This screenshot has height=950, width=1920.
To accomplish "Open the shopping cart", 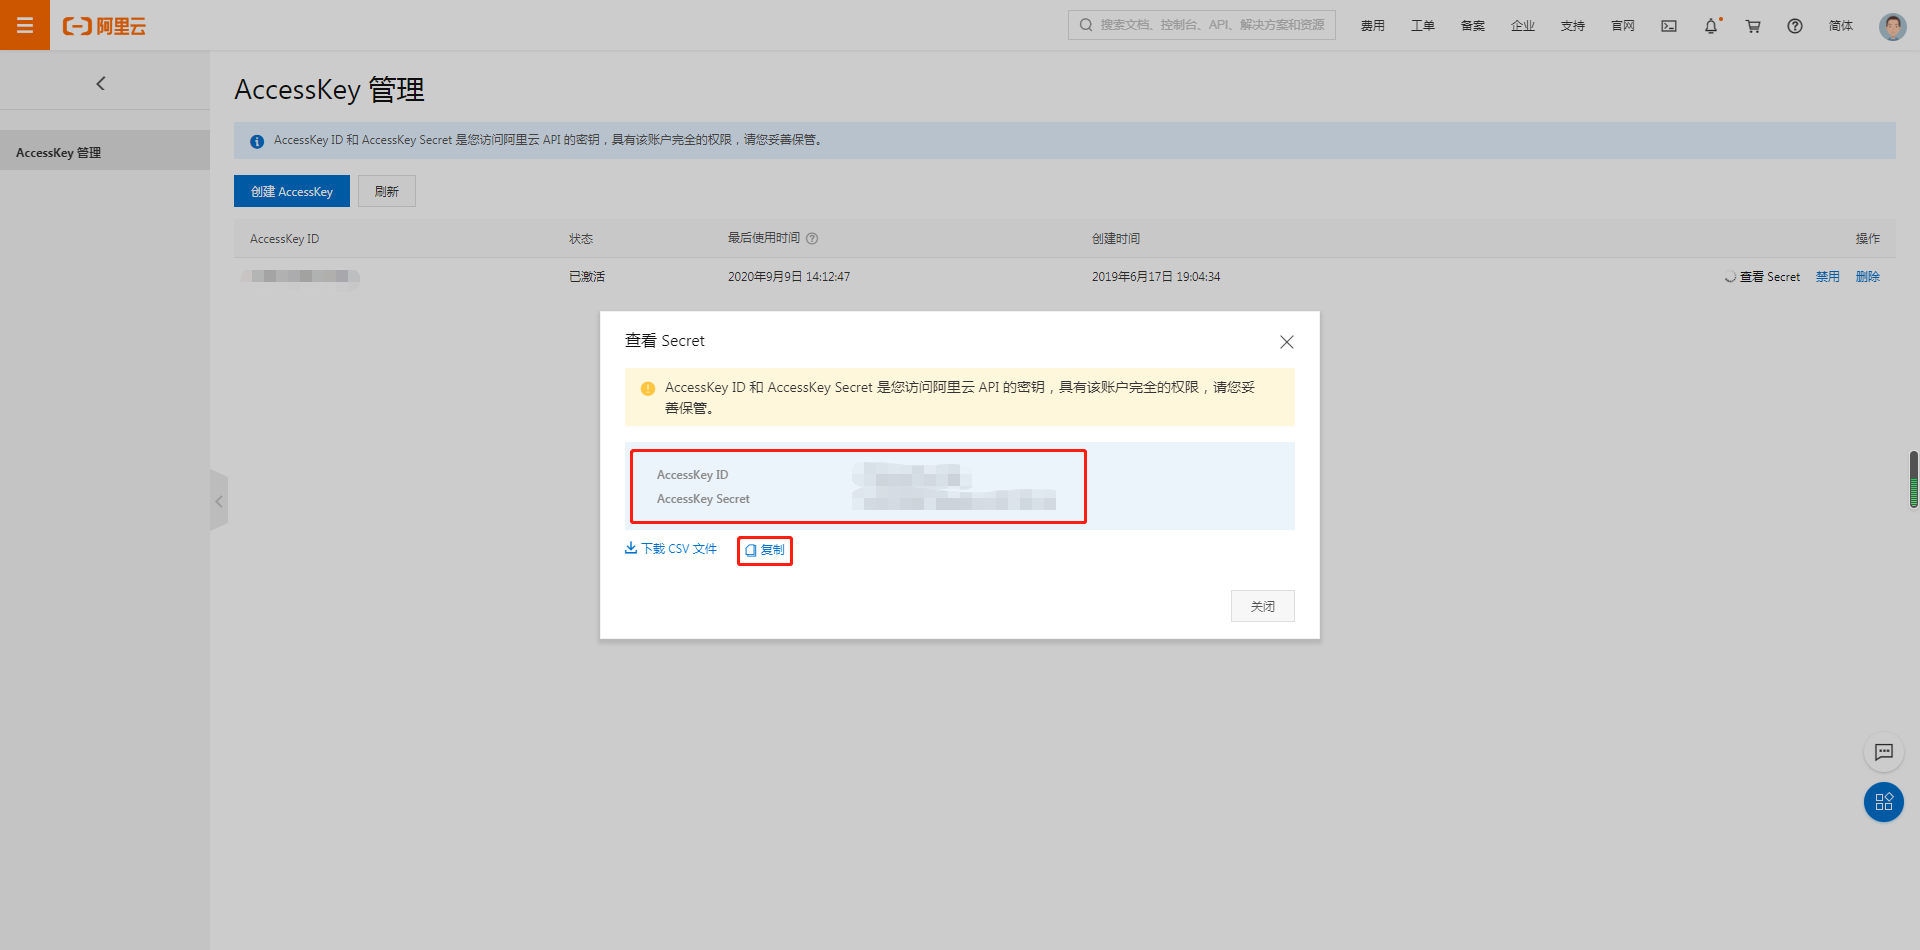I will [x=1753, y=26].
